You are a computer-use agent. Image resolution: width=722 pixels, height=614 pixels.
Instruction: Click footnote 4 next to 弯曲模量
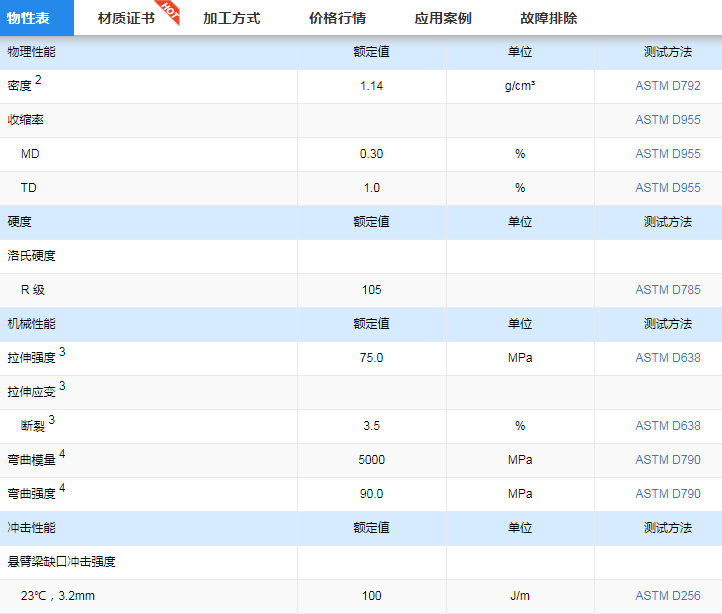[x=62, y=454]
